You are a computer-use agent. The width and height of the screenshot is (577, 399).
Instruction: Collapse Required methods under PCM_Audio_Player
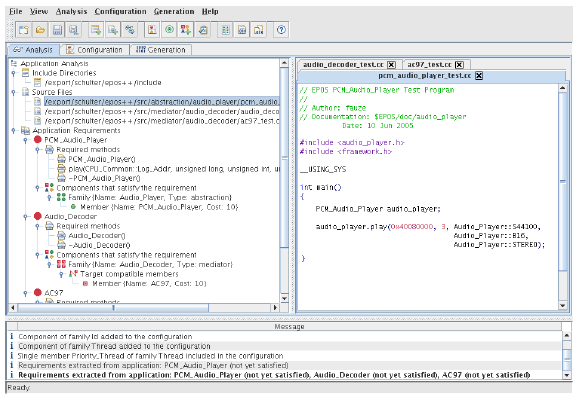[x=37, y=149]
